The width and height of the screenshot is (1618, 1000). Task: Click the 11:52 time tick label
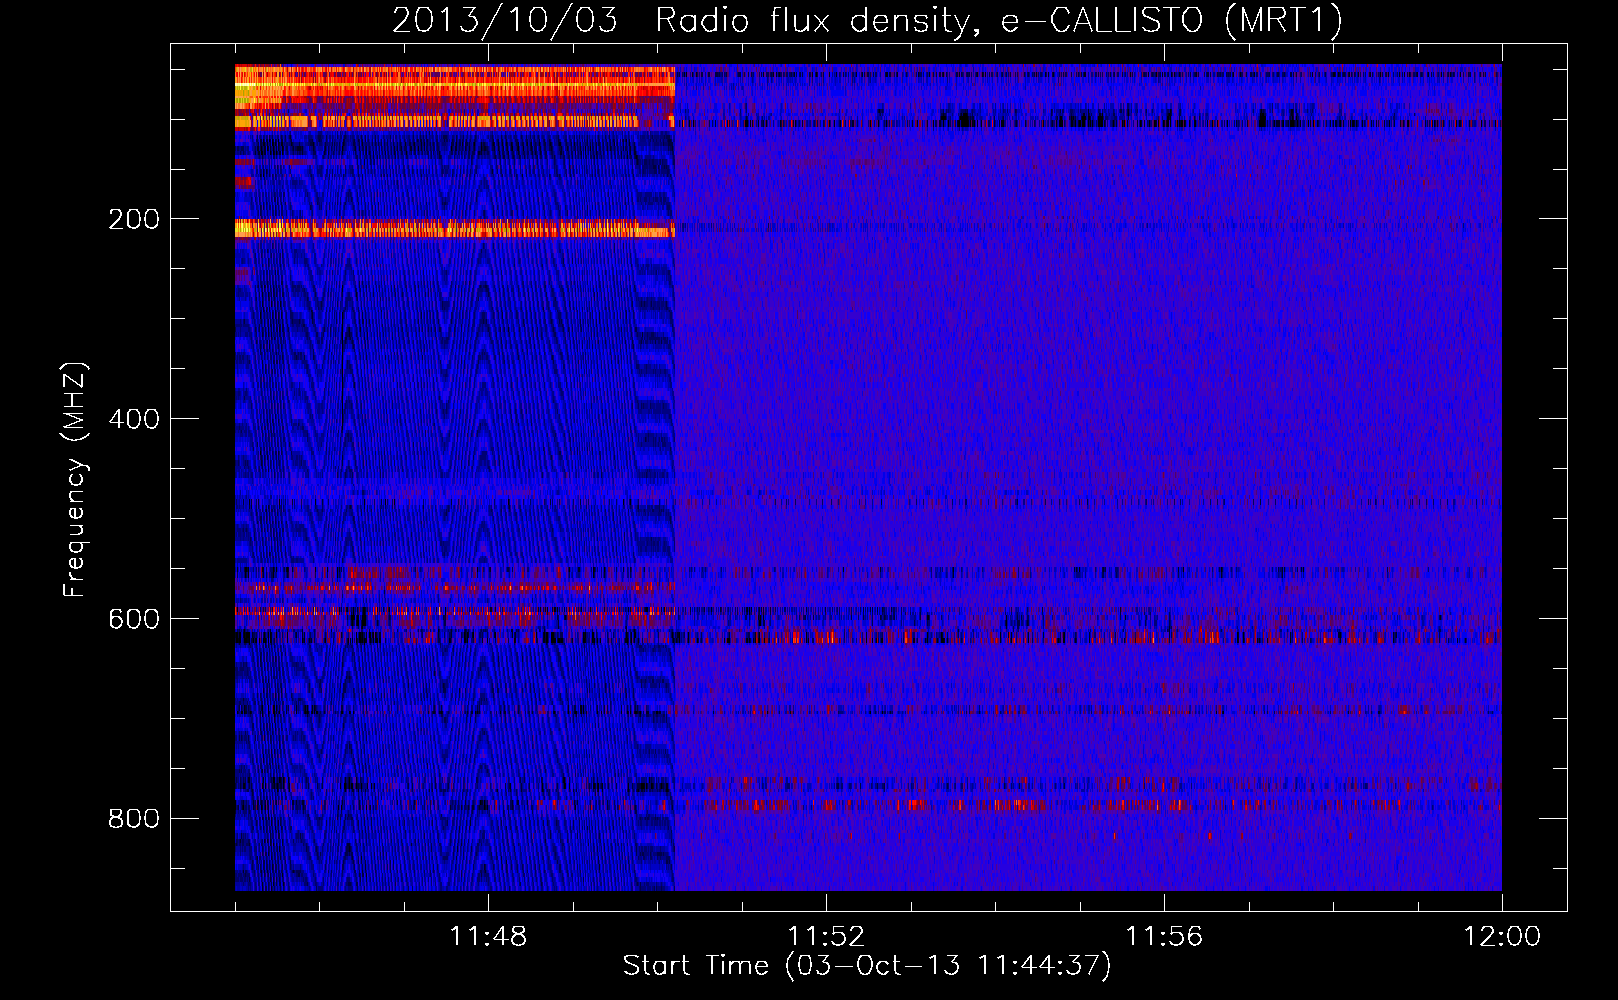826,937
